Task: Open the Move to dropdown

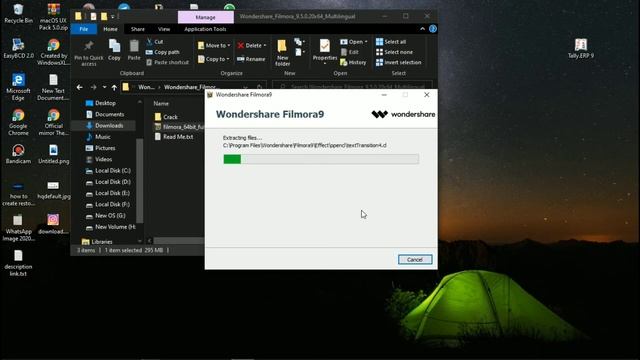Action: point(214,45)
